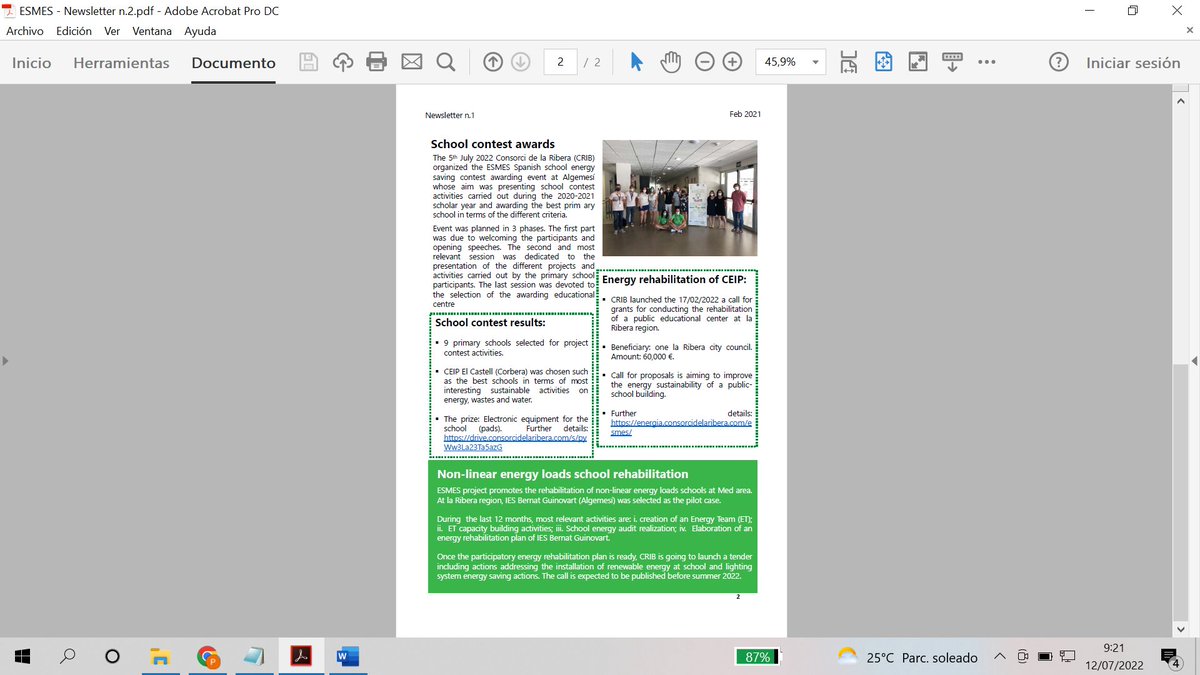Viewport: 1200px width, 675px height.
Task: Zoom in with the plus button
Action: pos(732,62)
